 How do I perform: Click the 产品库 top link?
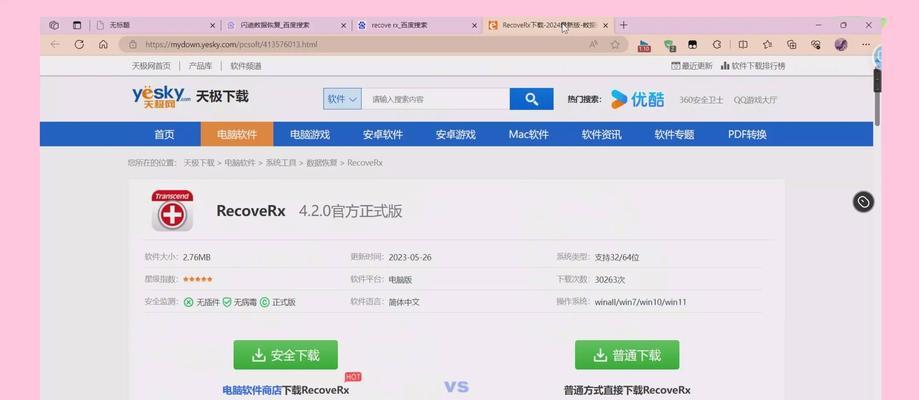point(200,66)
